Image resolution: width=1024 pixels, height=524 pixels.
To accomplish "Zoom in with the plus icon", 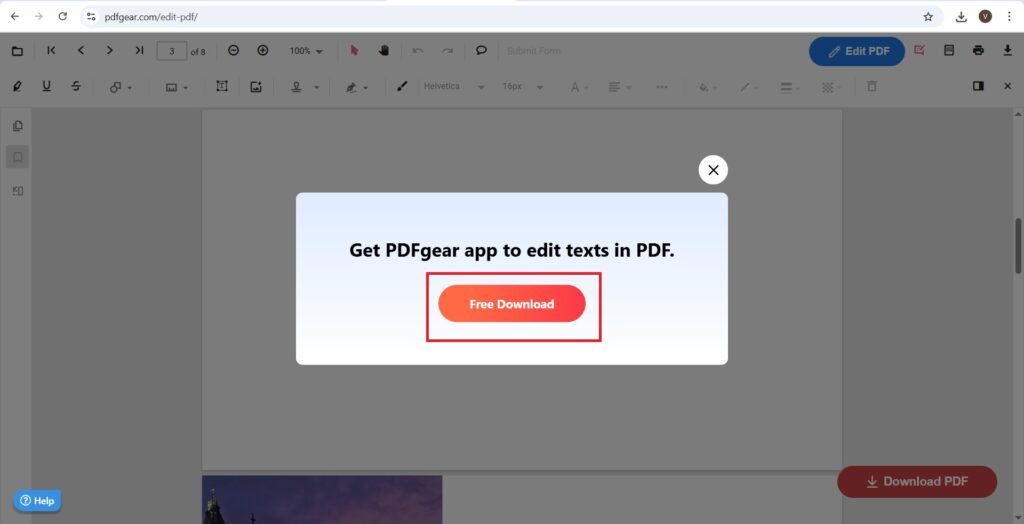I will pyautogui.click(x=263, y=51).
